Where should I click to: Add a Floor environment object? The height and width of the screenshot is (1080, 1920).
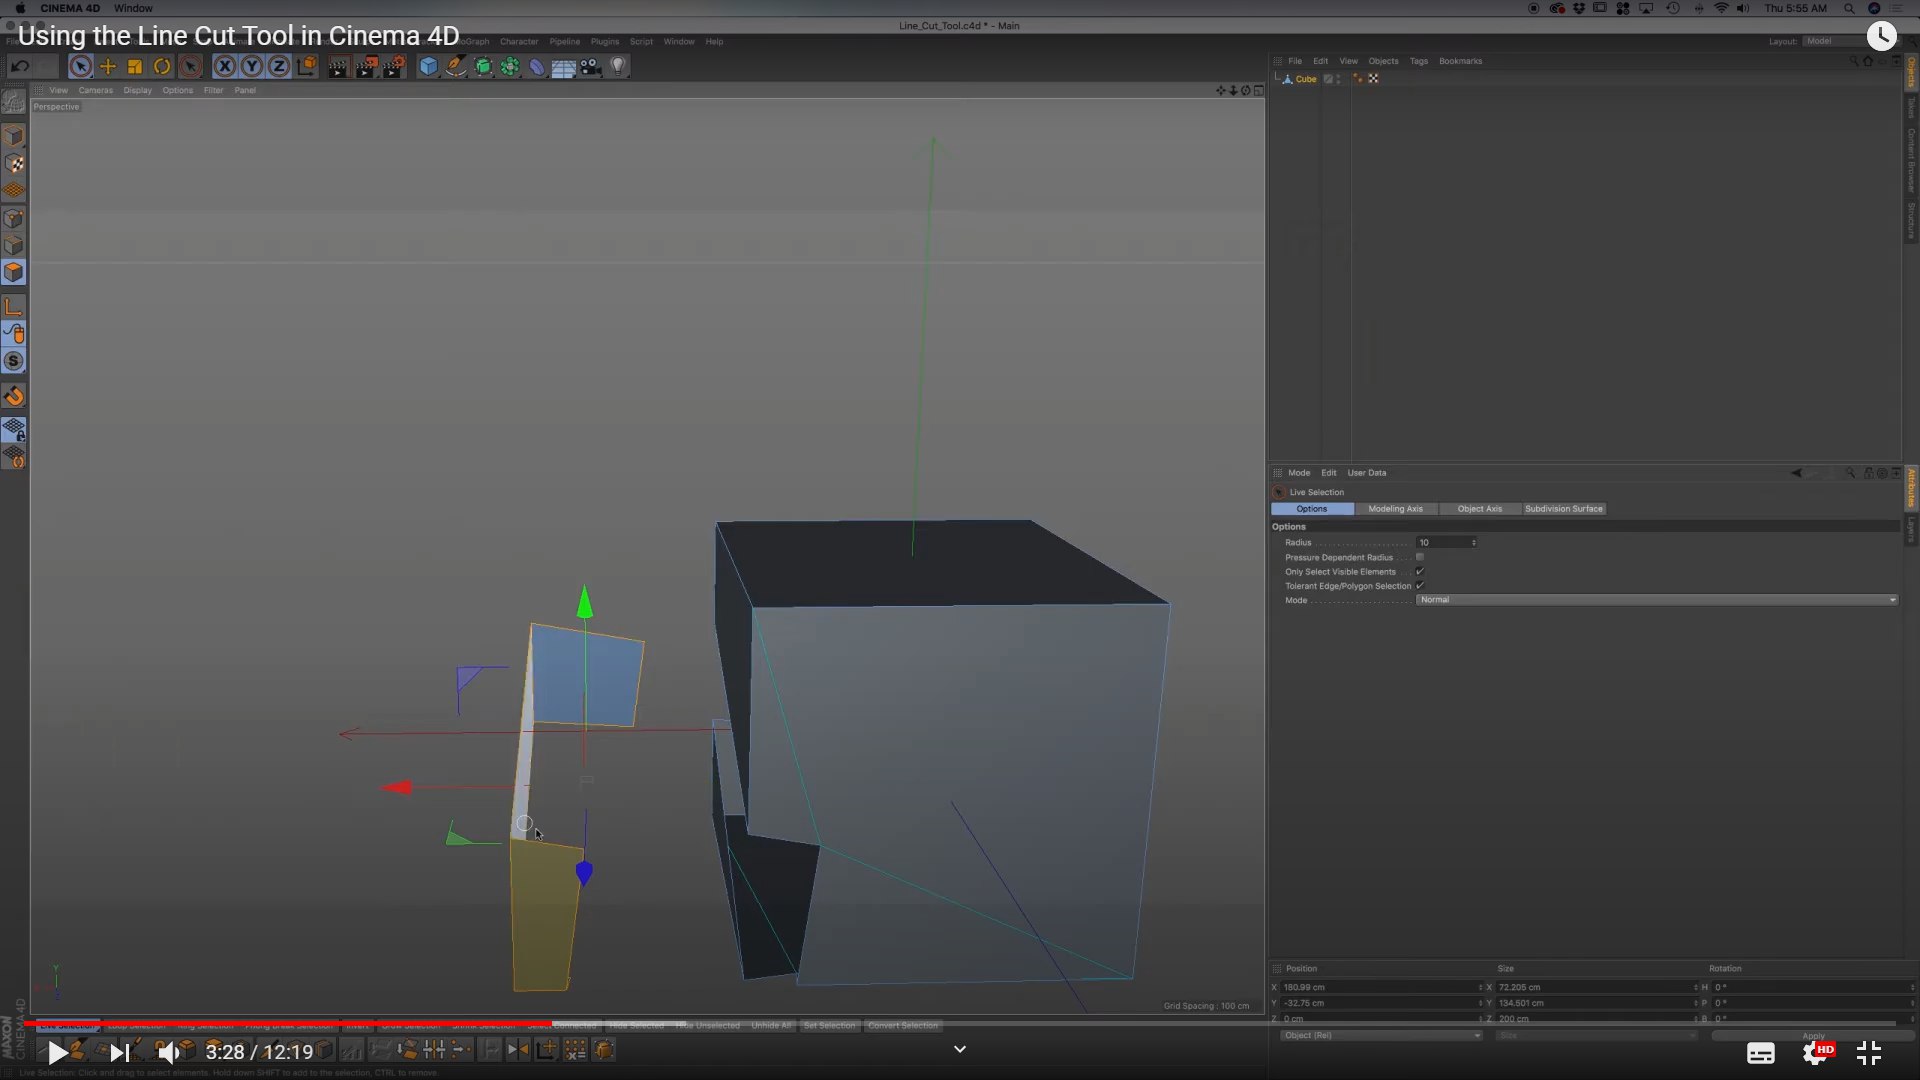[x=564, y=66]
